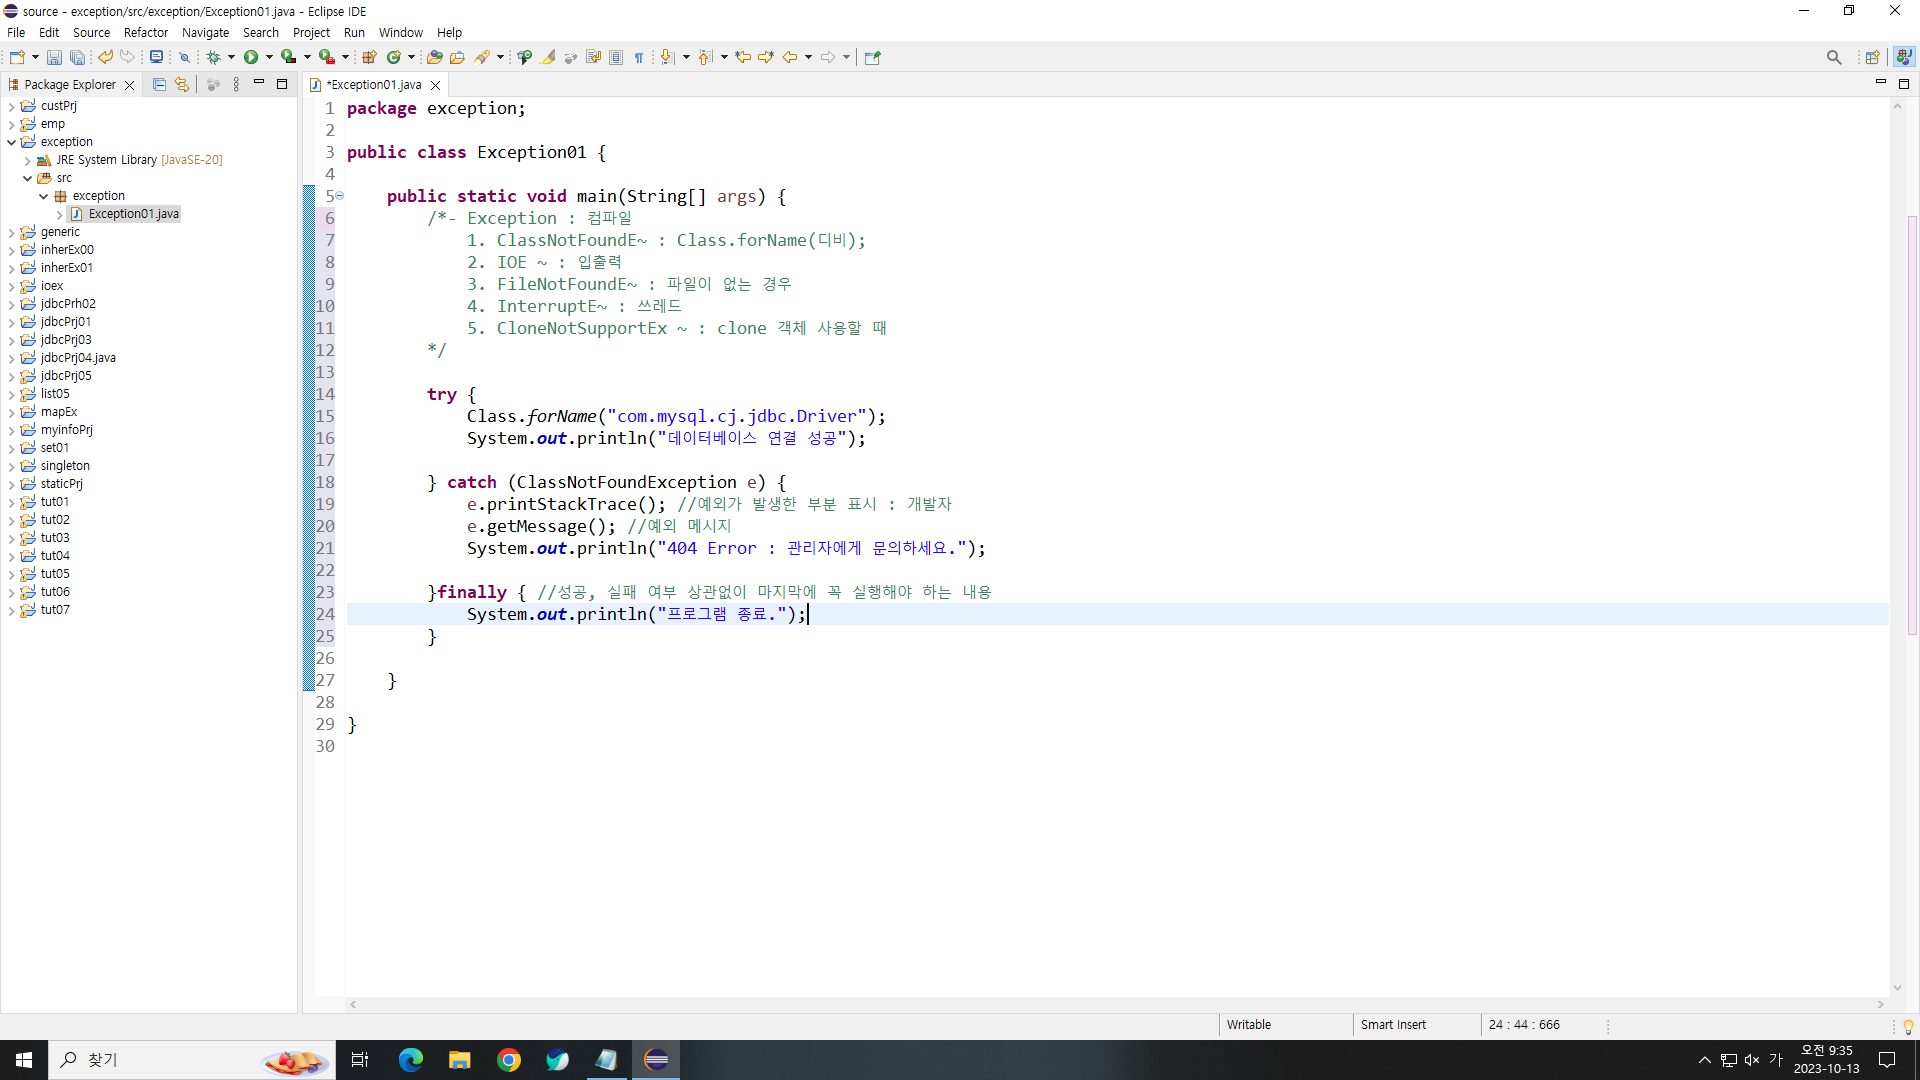Screen dimensions: 1920x1080
Task: Click the Debug bug icon
Action: tap(213, 58)
